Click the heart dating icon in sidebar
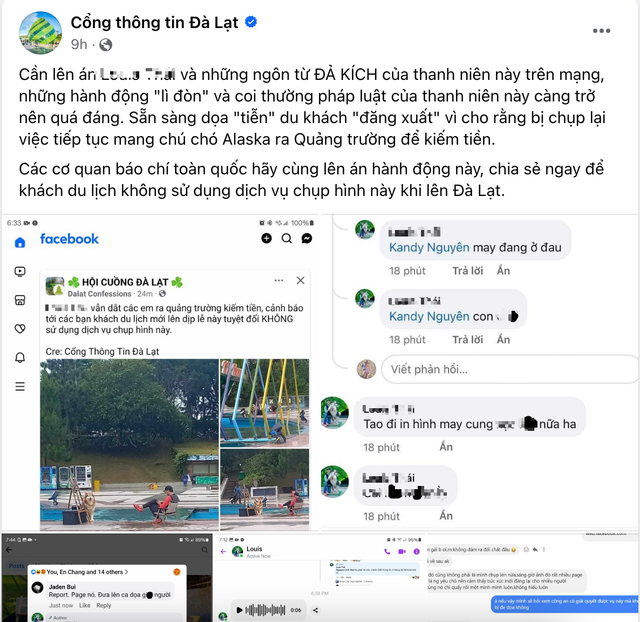 click(x=20, y=329)
